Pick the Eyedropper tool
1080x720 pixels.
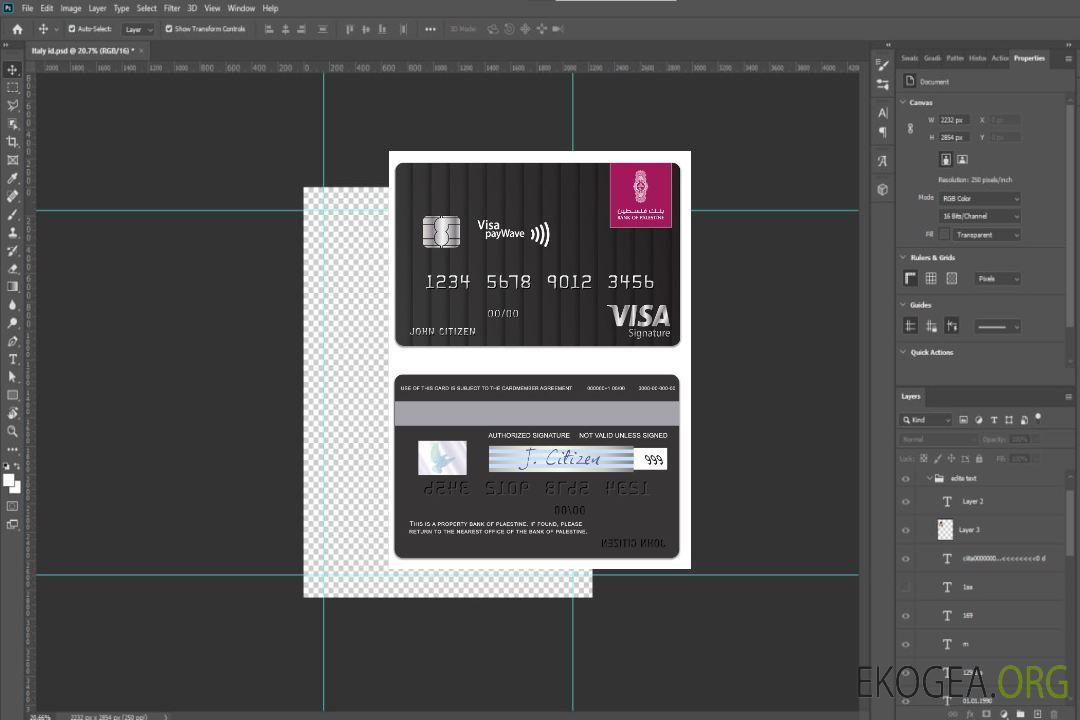[x=12, y=178]
